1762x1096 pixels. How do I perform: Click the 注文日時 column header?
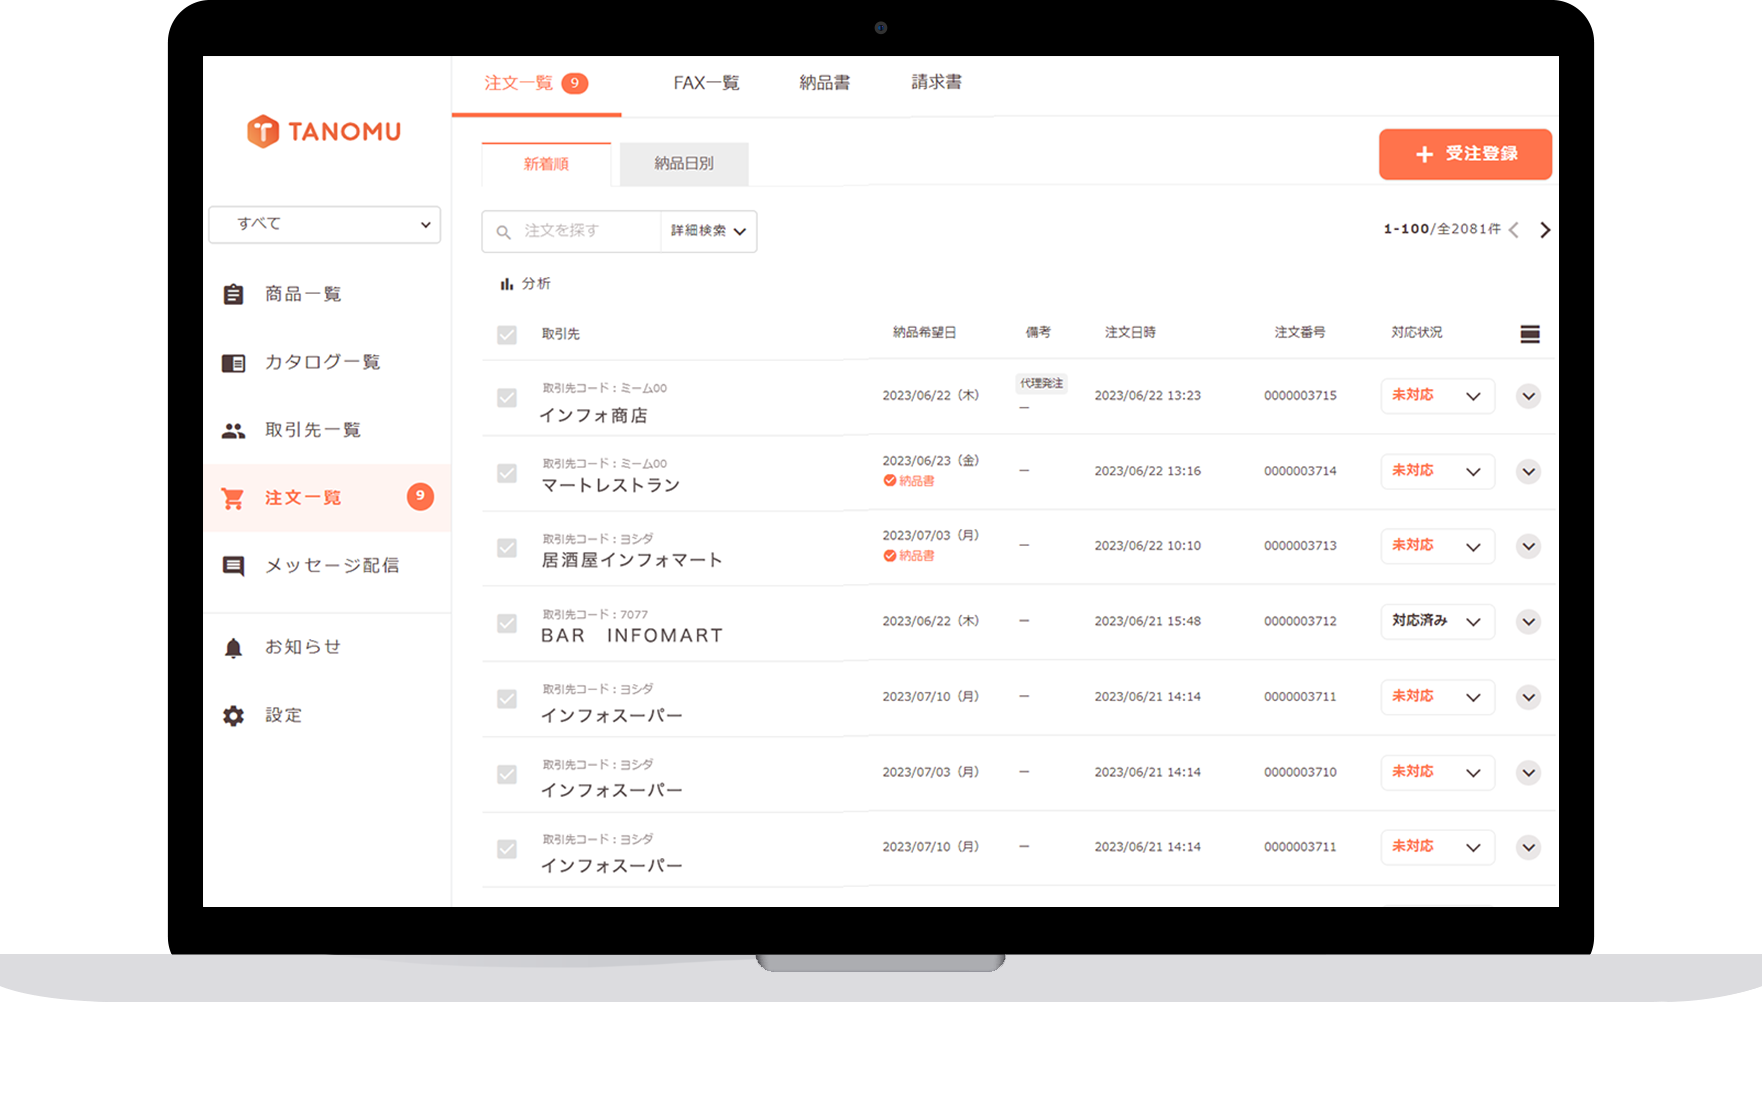(x=1130, y=333)
